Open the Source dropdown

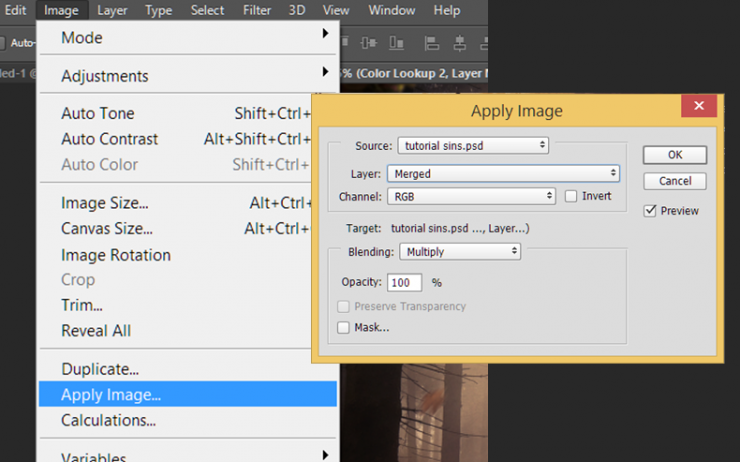pos(473,145)
